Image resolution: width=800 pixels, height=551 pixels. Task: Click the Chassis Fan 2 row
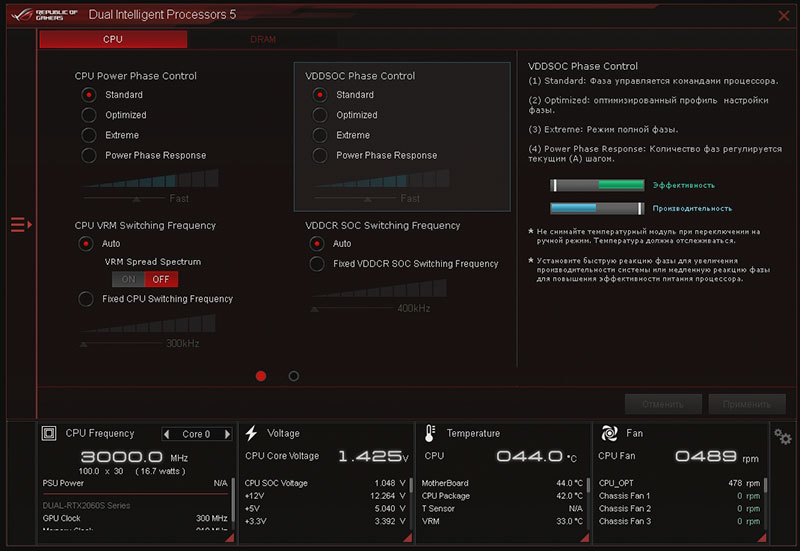point(679,509)
